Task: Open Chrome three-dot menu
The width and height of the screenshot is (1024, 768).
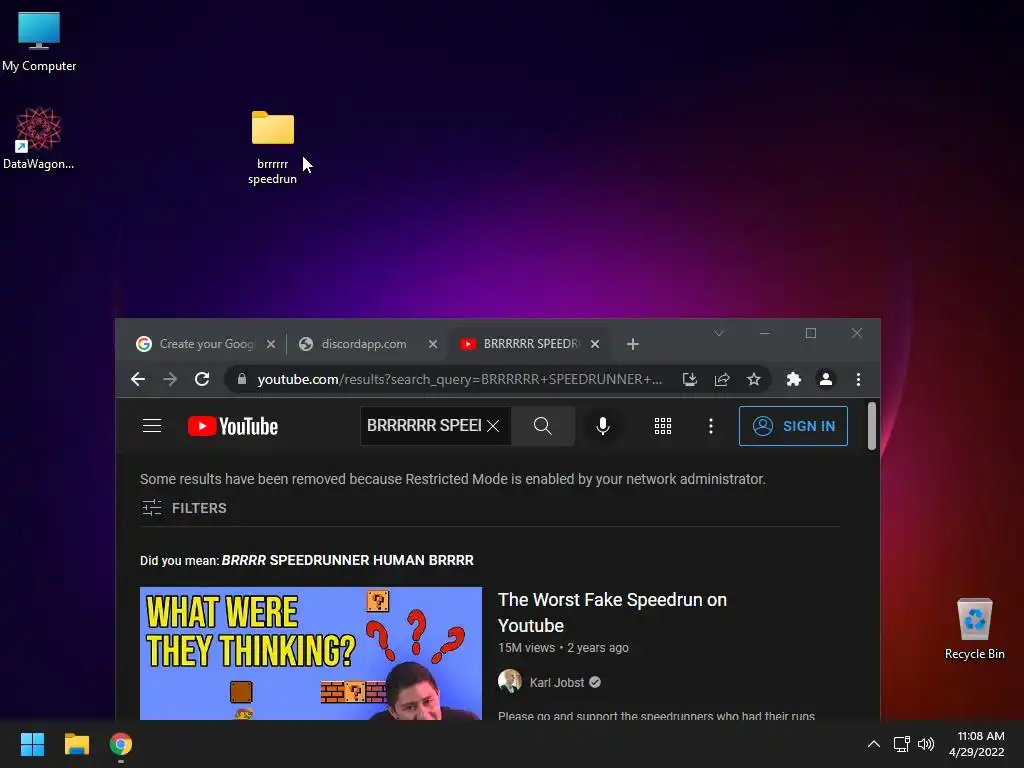Action: coord(858,379)
